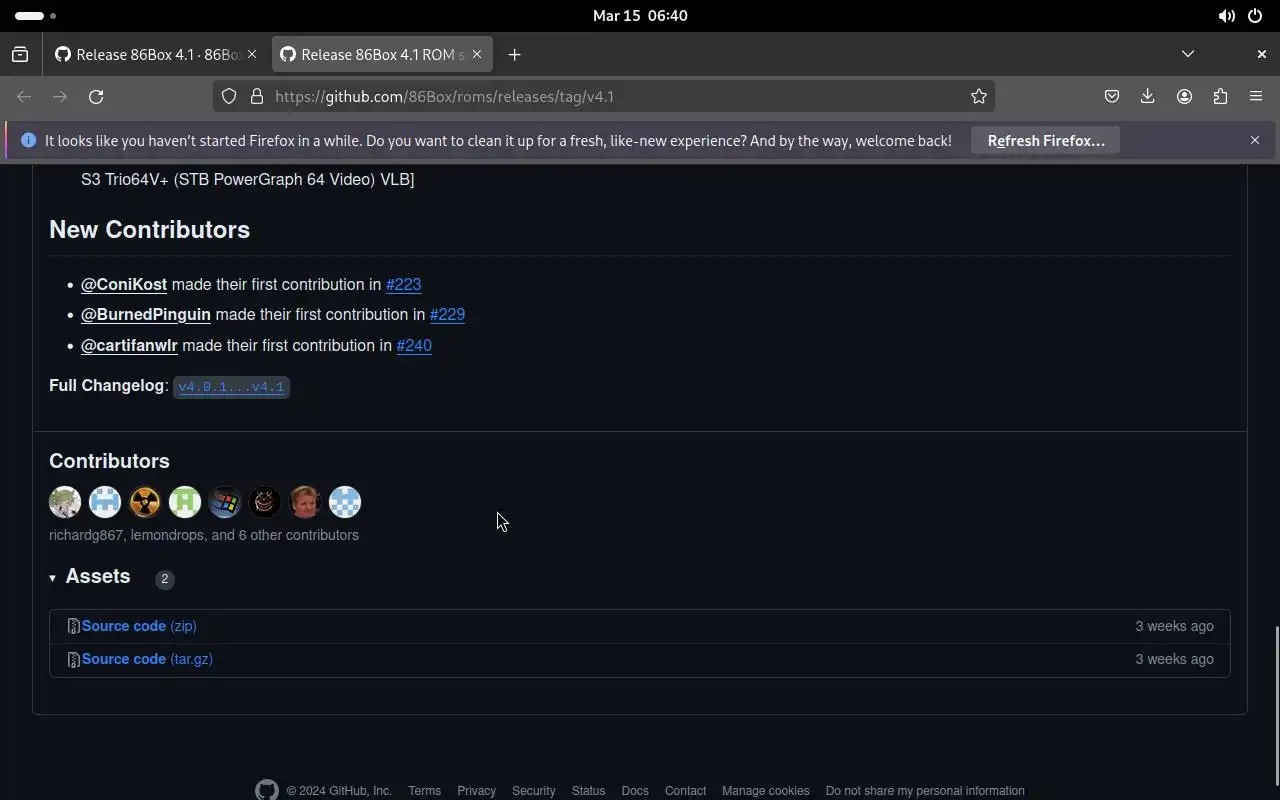1280x800 pixels.
Task: Click the system power icon
Action: click(x=1255, y=16)
